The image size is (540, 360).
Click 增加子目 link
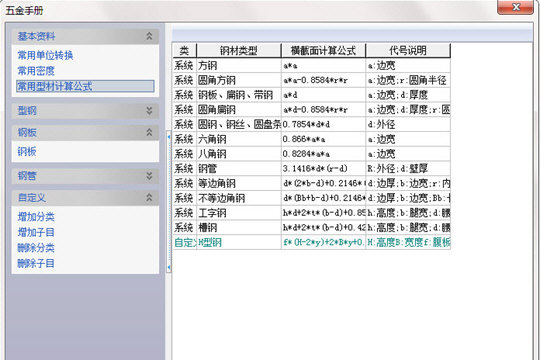pyautogui.click(x=36, y=232)
